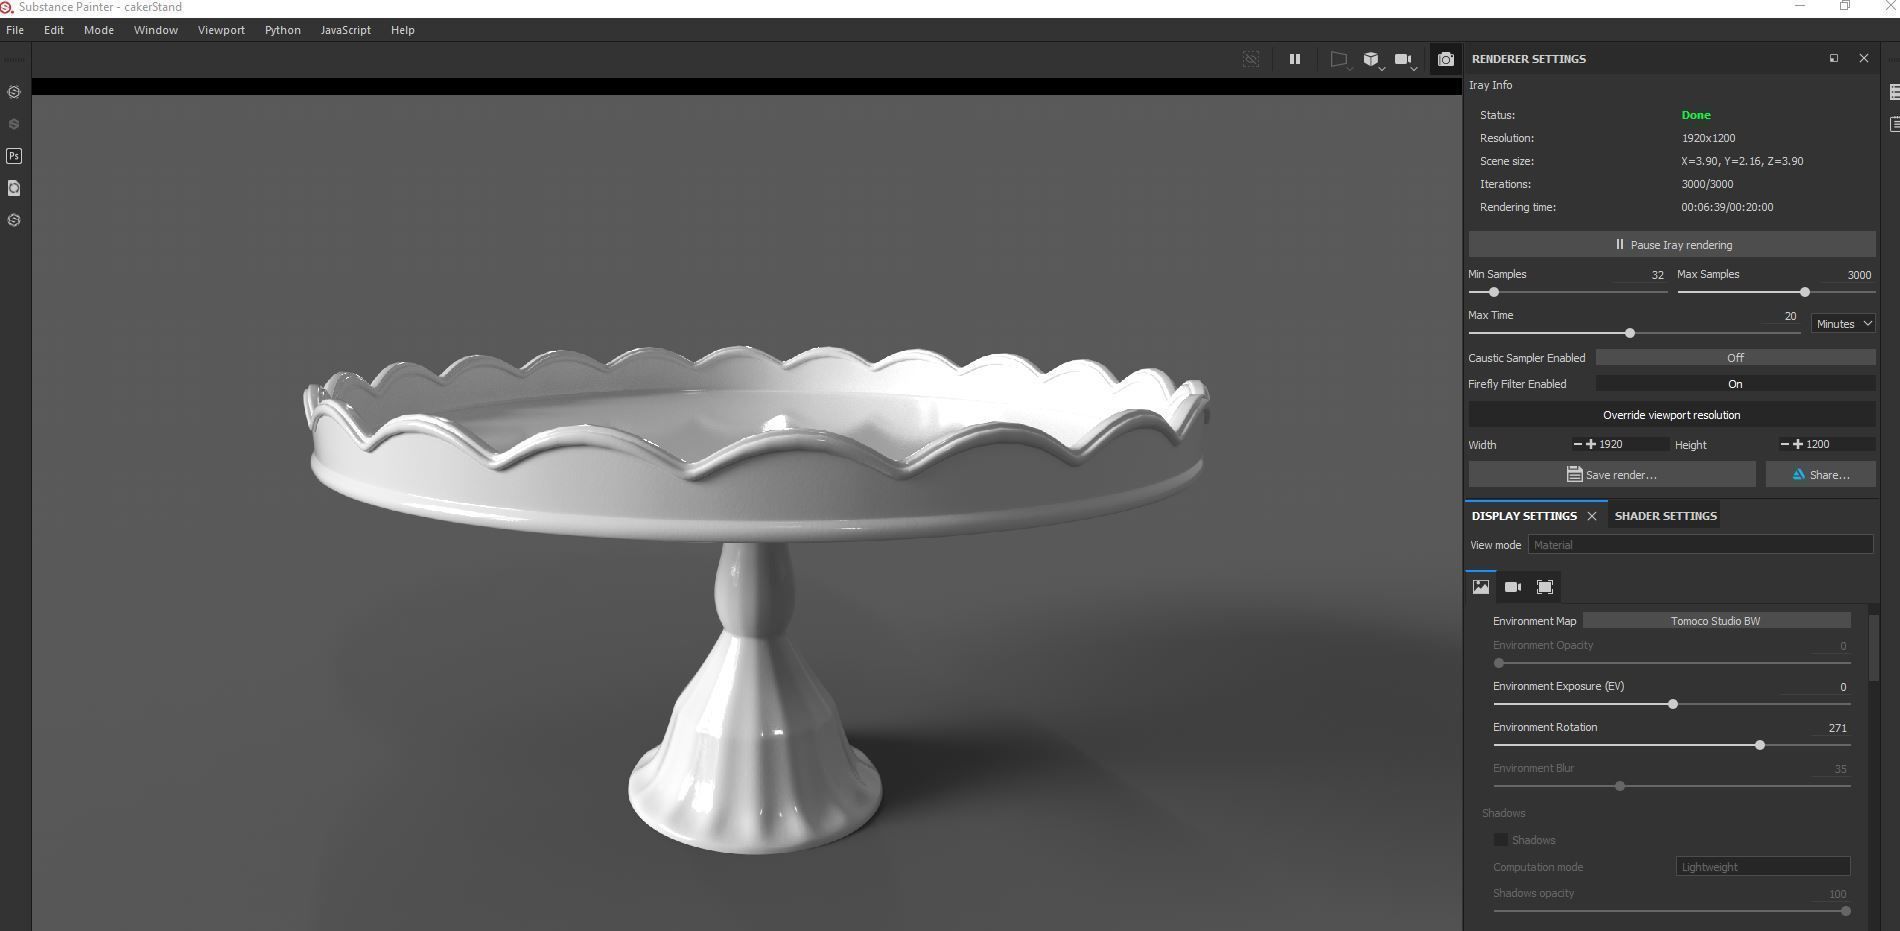The height and width of the screenshot is (931, 1900).
Task: Open the Python menu
Action: coord(283,30)
